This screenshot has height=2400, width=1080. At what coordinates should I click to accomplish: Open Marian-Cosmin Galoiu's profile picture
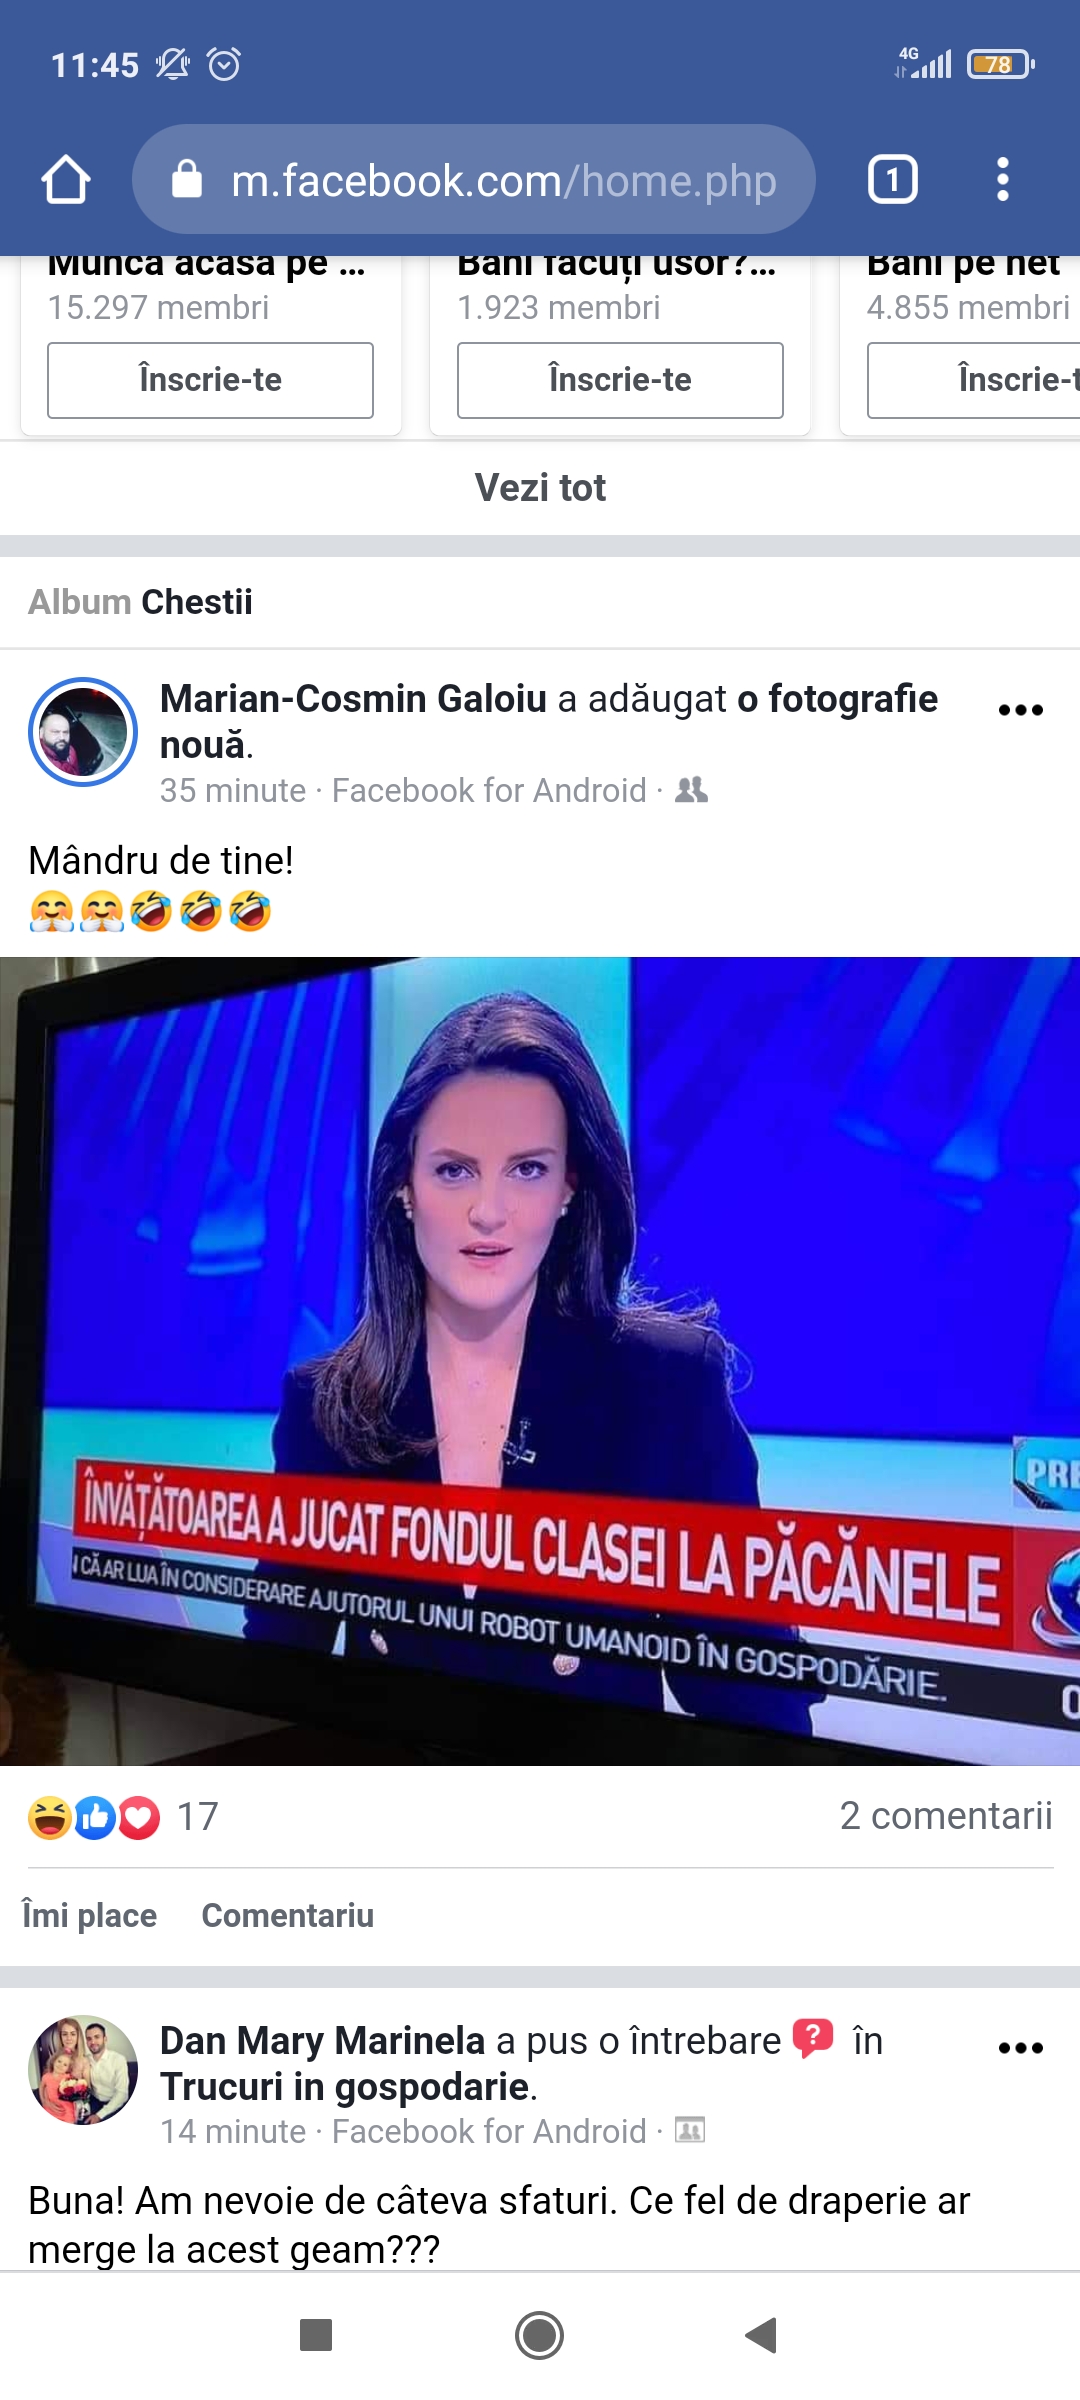(83, 732)
